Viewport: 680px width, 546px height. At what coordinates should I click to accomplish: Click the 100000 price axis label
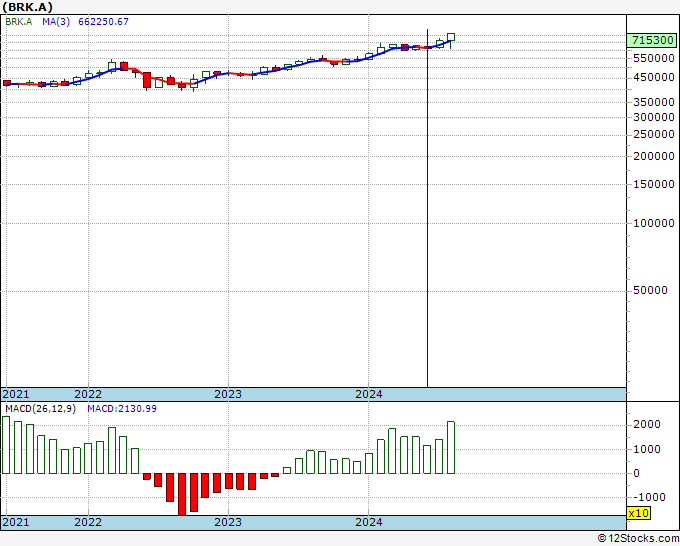coord(654,223)
